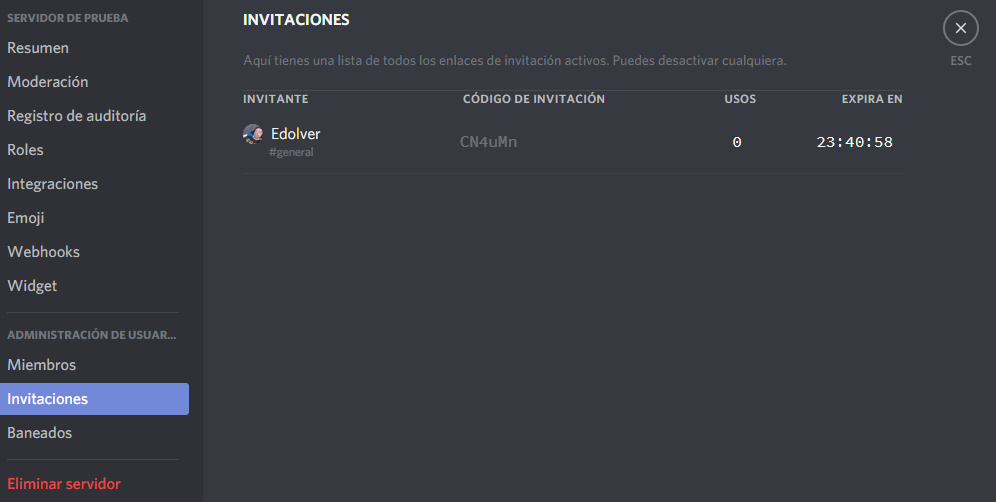Click the #general channel label
This screenshot has height=502, width=996.
[x=291, y=153]
